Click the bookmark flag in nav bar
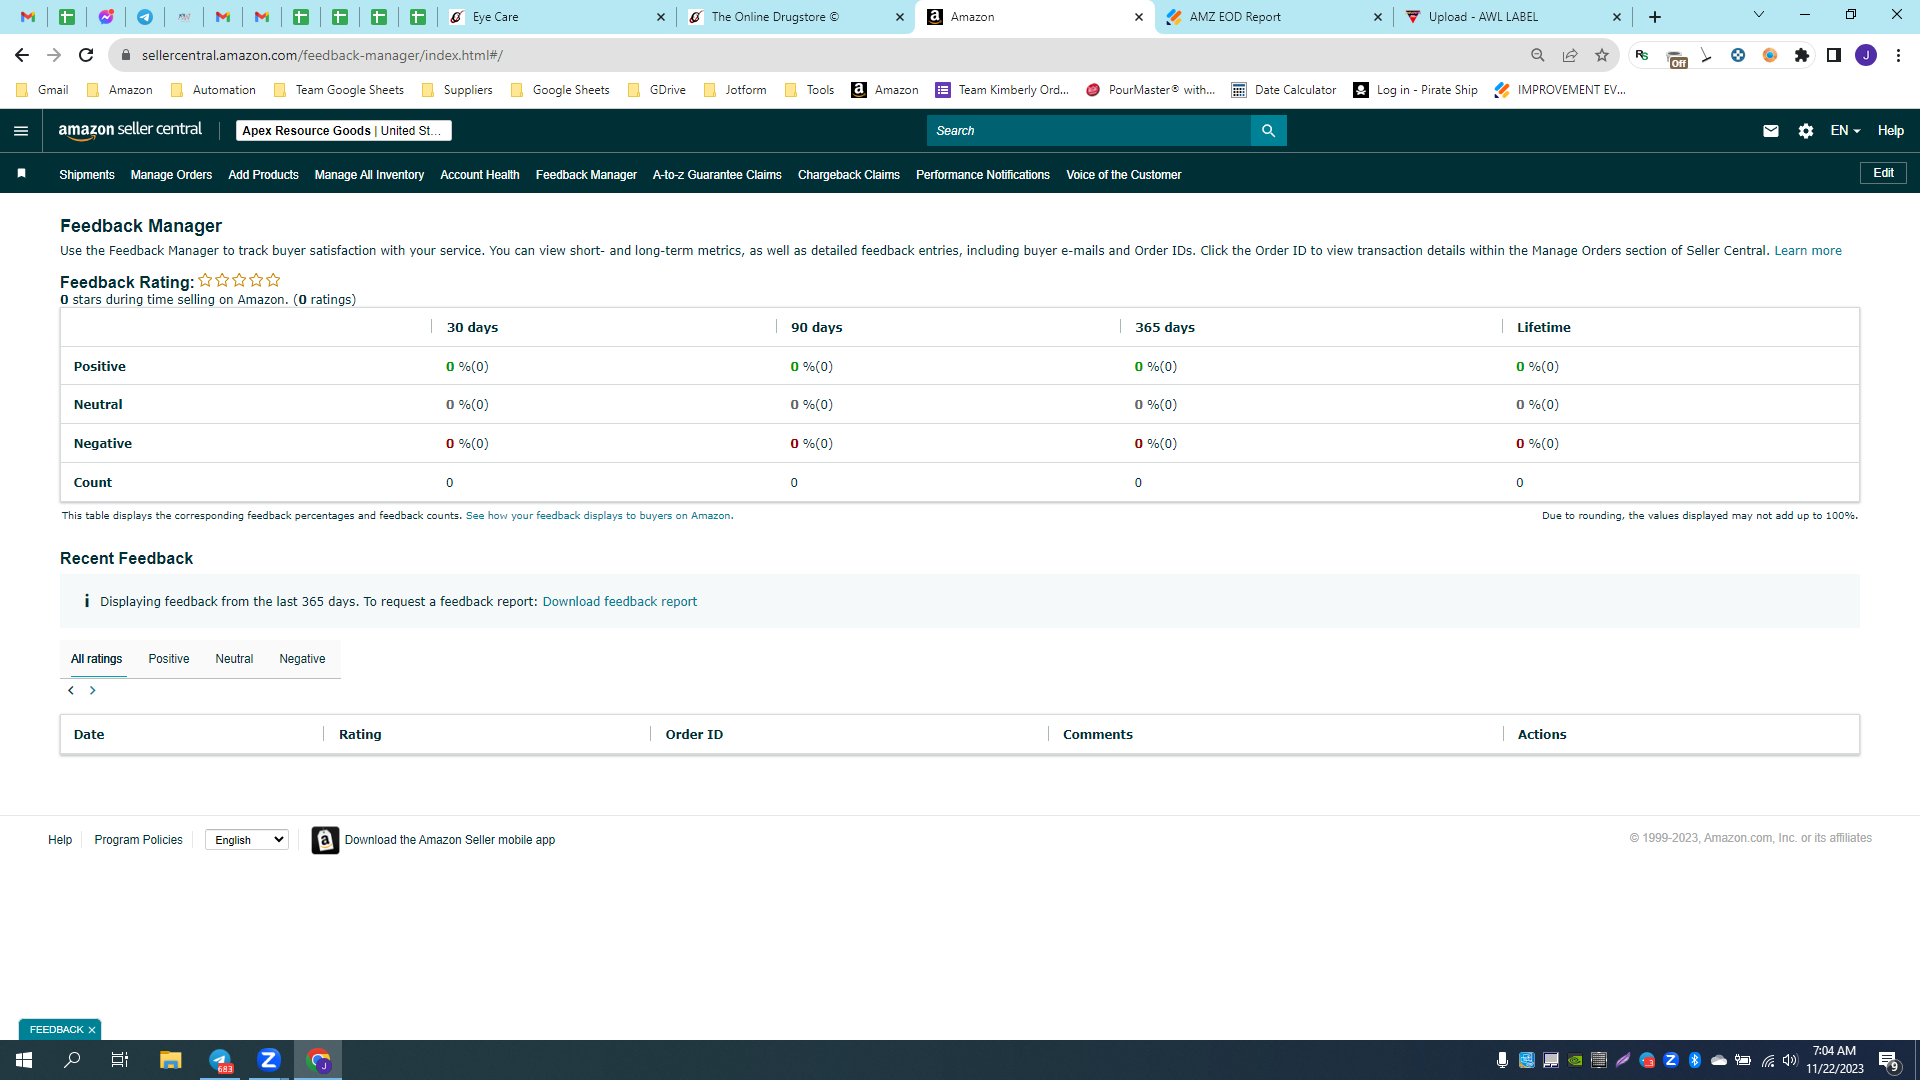 coord(21,174)
